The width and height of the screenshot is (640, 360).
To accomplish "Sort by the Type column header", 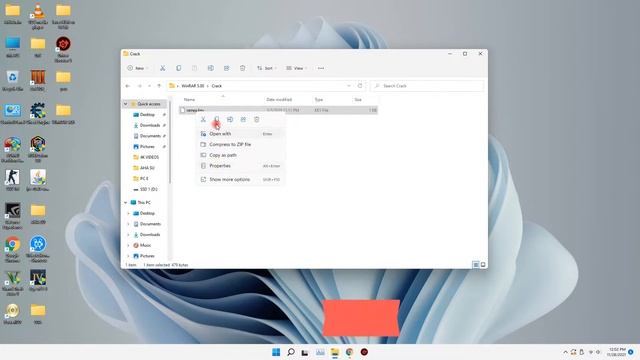I will pyautogui.click(x=319, y=100).
